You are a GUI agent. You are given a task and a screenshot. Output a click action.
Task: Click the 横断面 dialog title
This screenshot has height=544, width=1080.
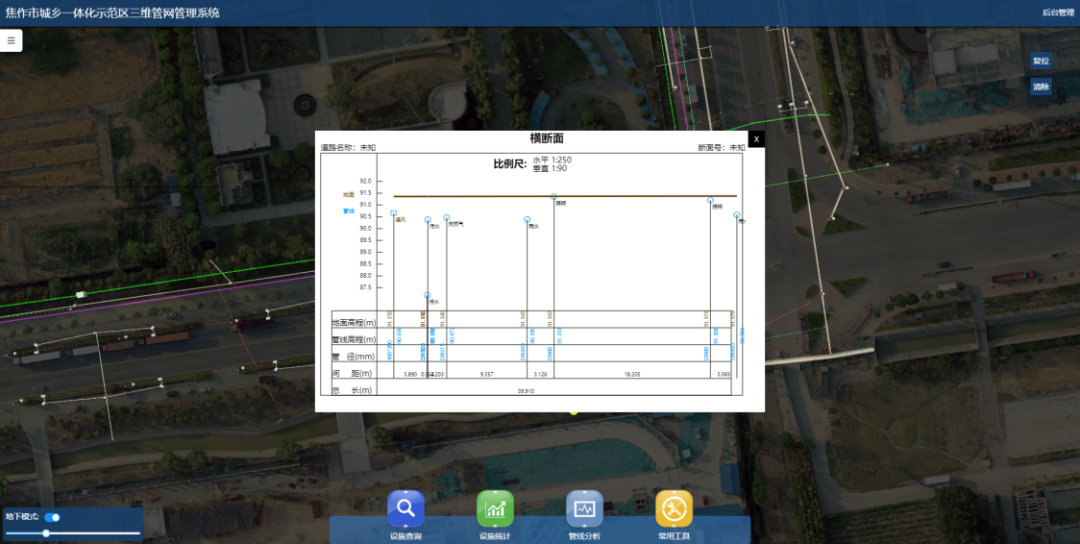click(546, 138)
